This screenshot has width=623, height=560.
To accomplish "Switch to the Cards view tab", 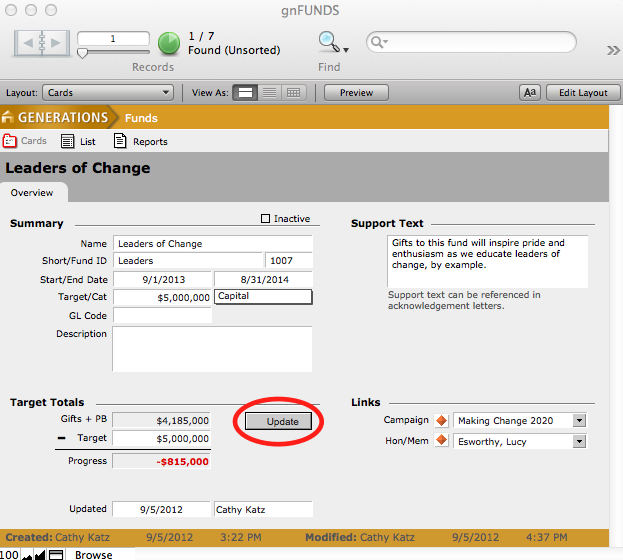I will tap(26, 141).
